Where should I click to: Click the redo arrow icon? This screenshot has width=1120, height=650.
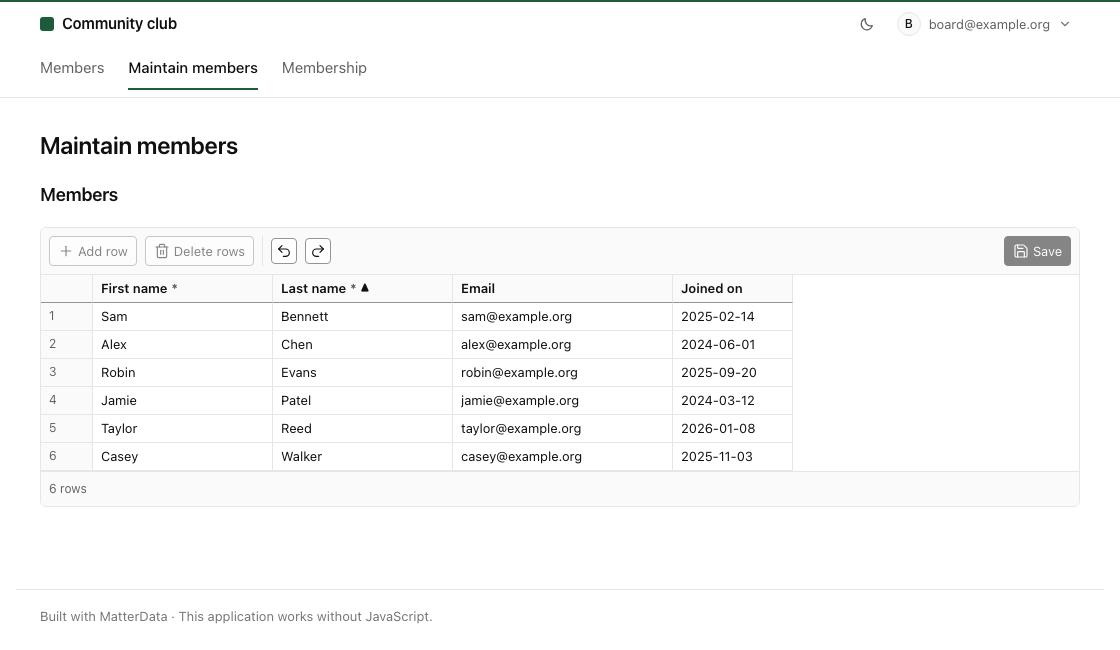[318, 251]
